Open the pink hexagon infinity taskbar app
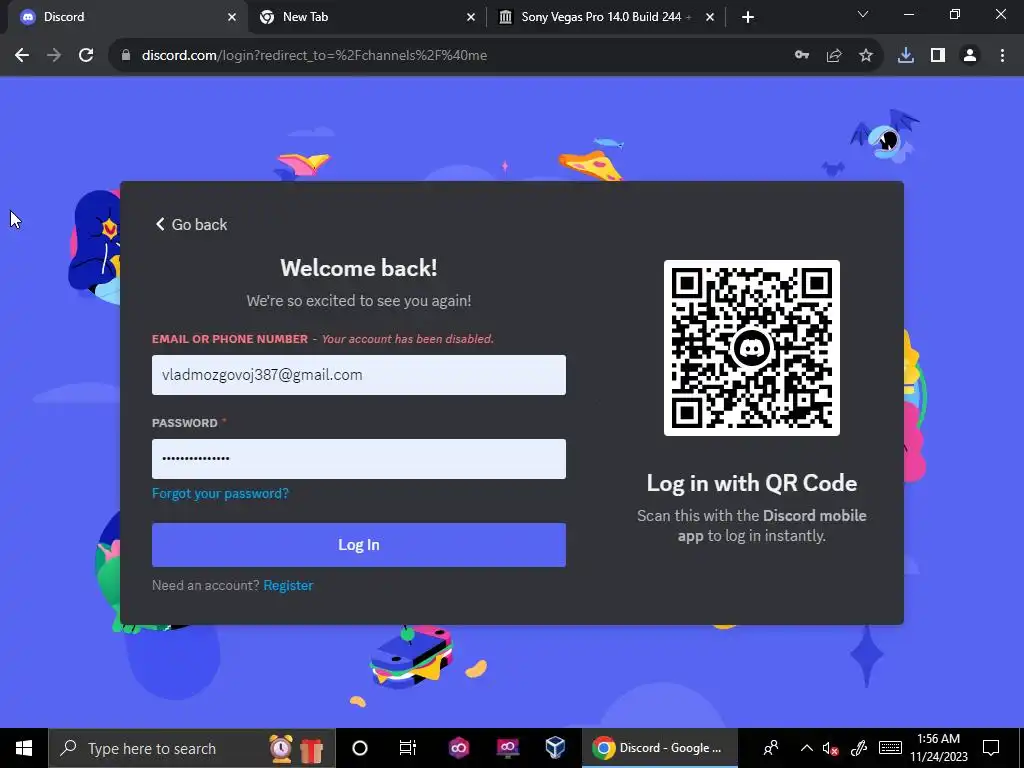Screen dimensions: 1024x768 point(459,748)
